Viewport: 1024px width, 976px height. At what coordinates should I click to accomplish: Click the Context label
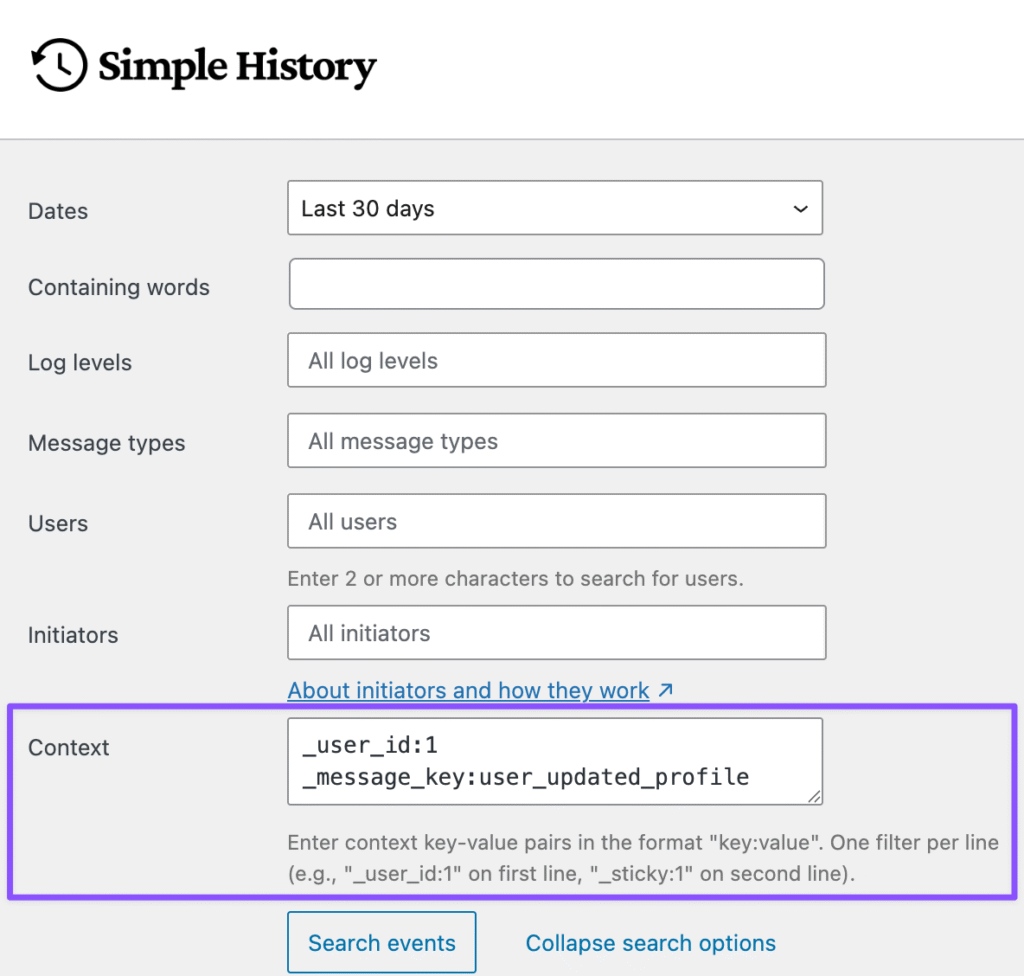tap(69, 748)
